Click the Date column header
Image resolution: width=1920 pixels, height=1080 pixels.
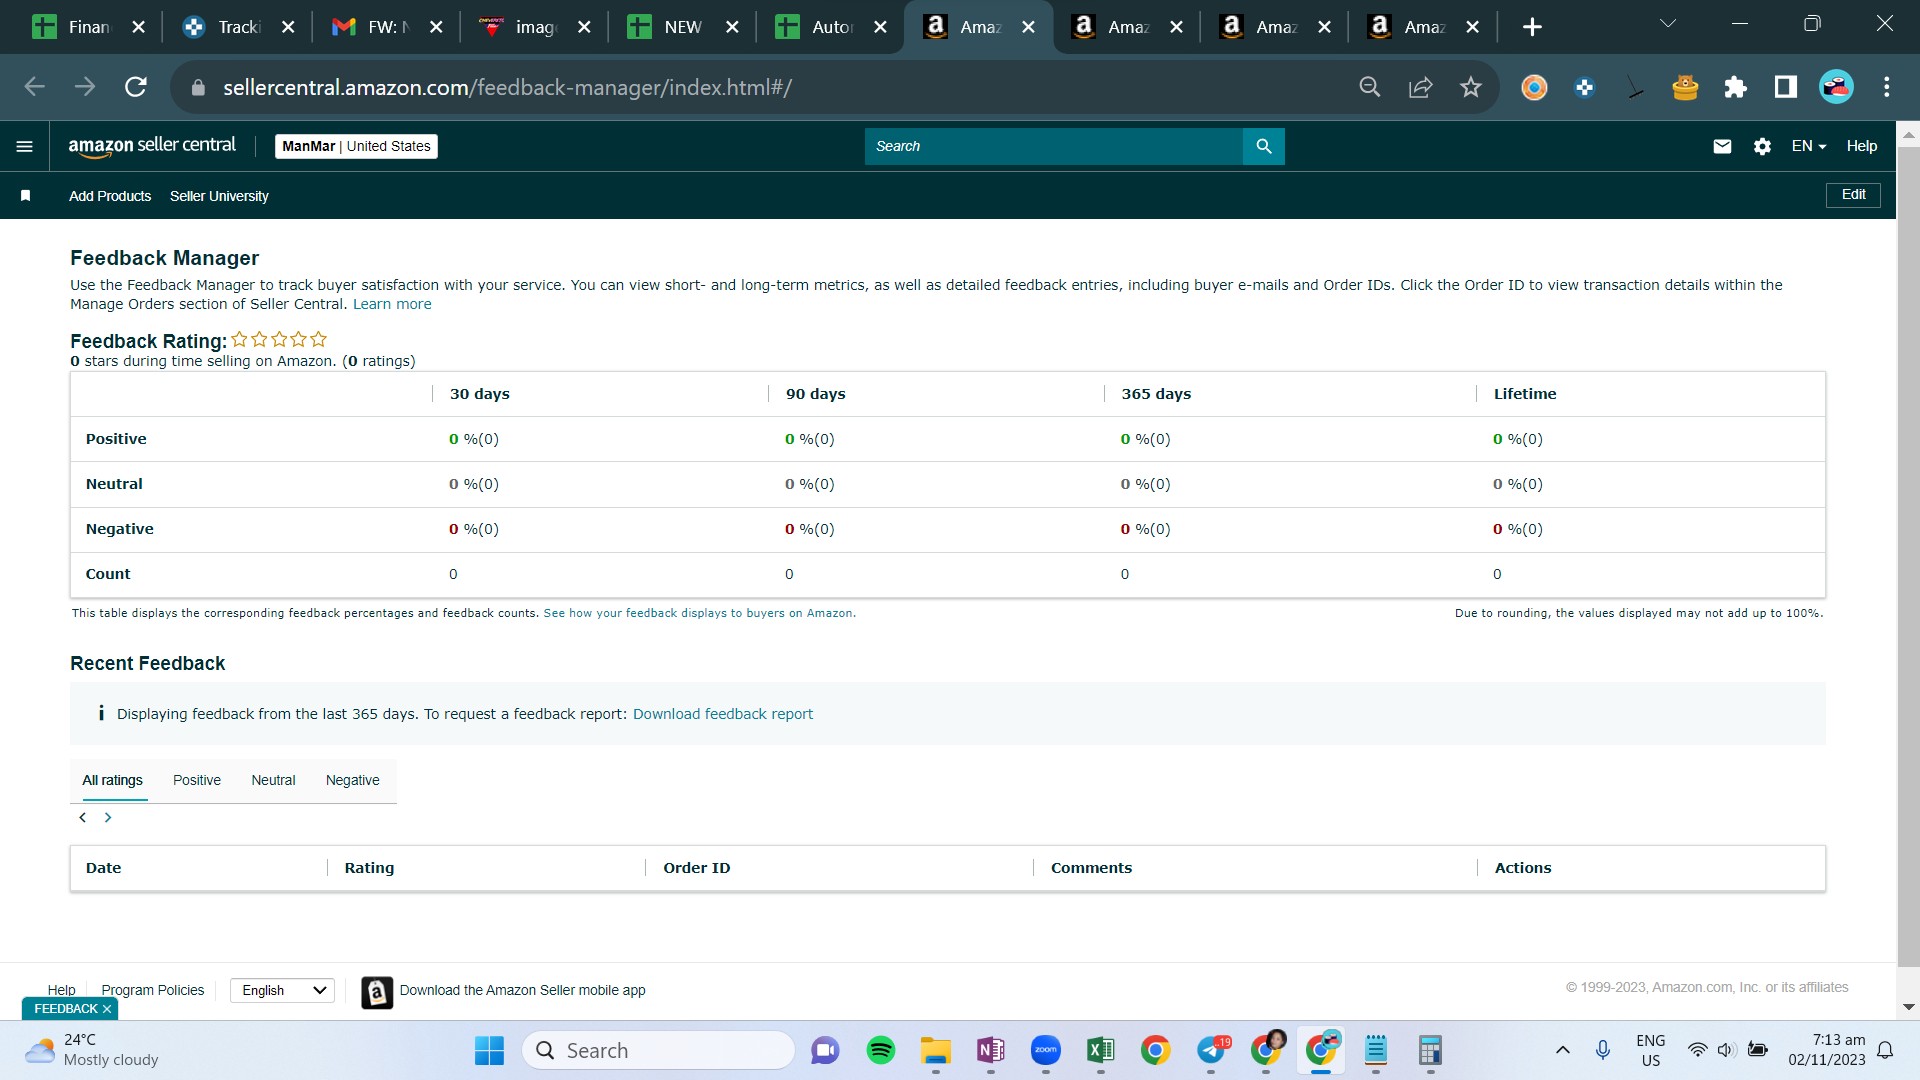pos(103,868)
